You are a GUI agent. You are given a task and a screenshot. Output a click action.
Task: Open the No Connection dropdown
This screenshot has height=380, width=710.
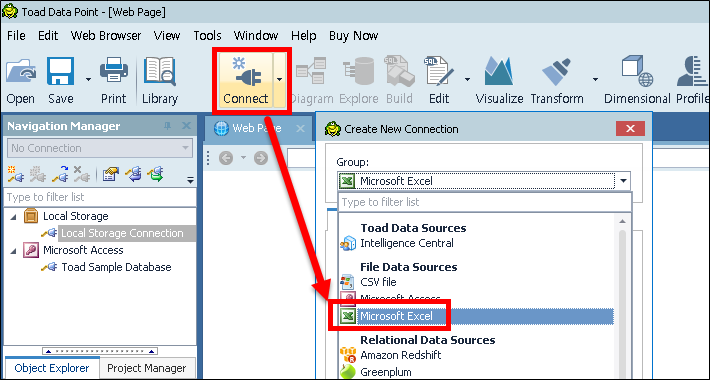click(100, 148)
